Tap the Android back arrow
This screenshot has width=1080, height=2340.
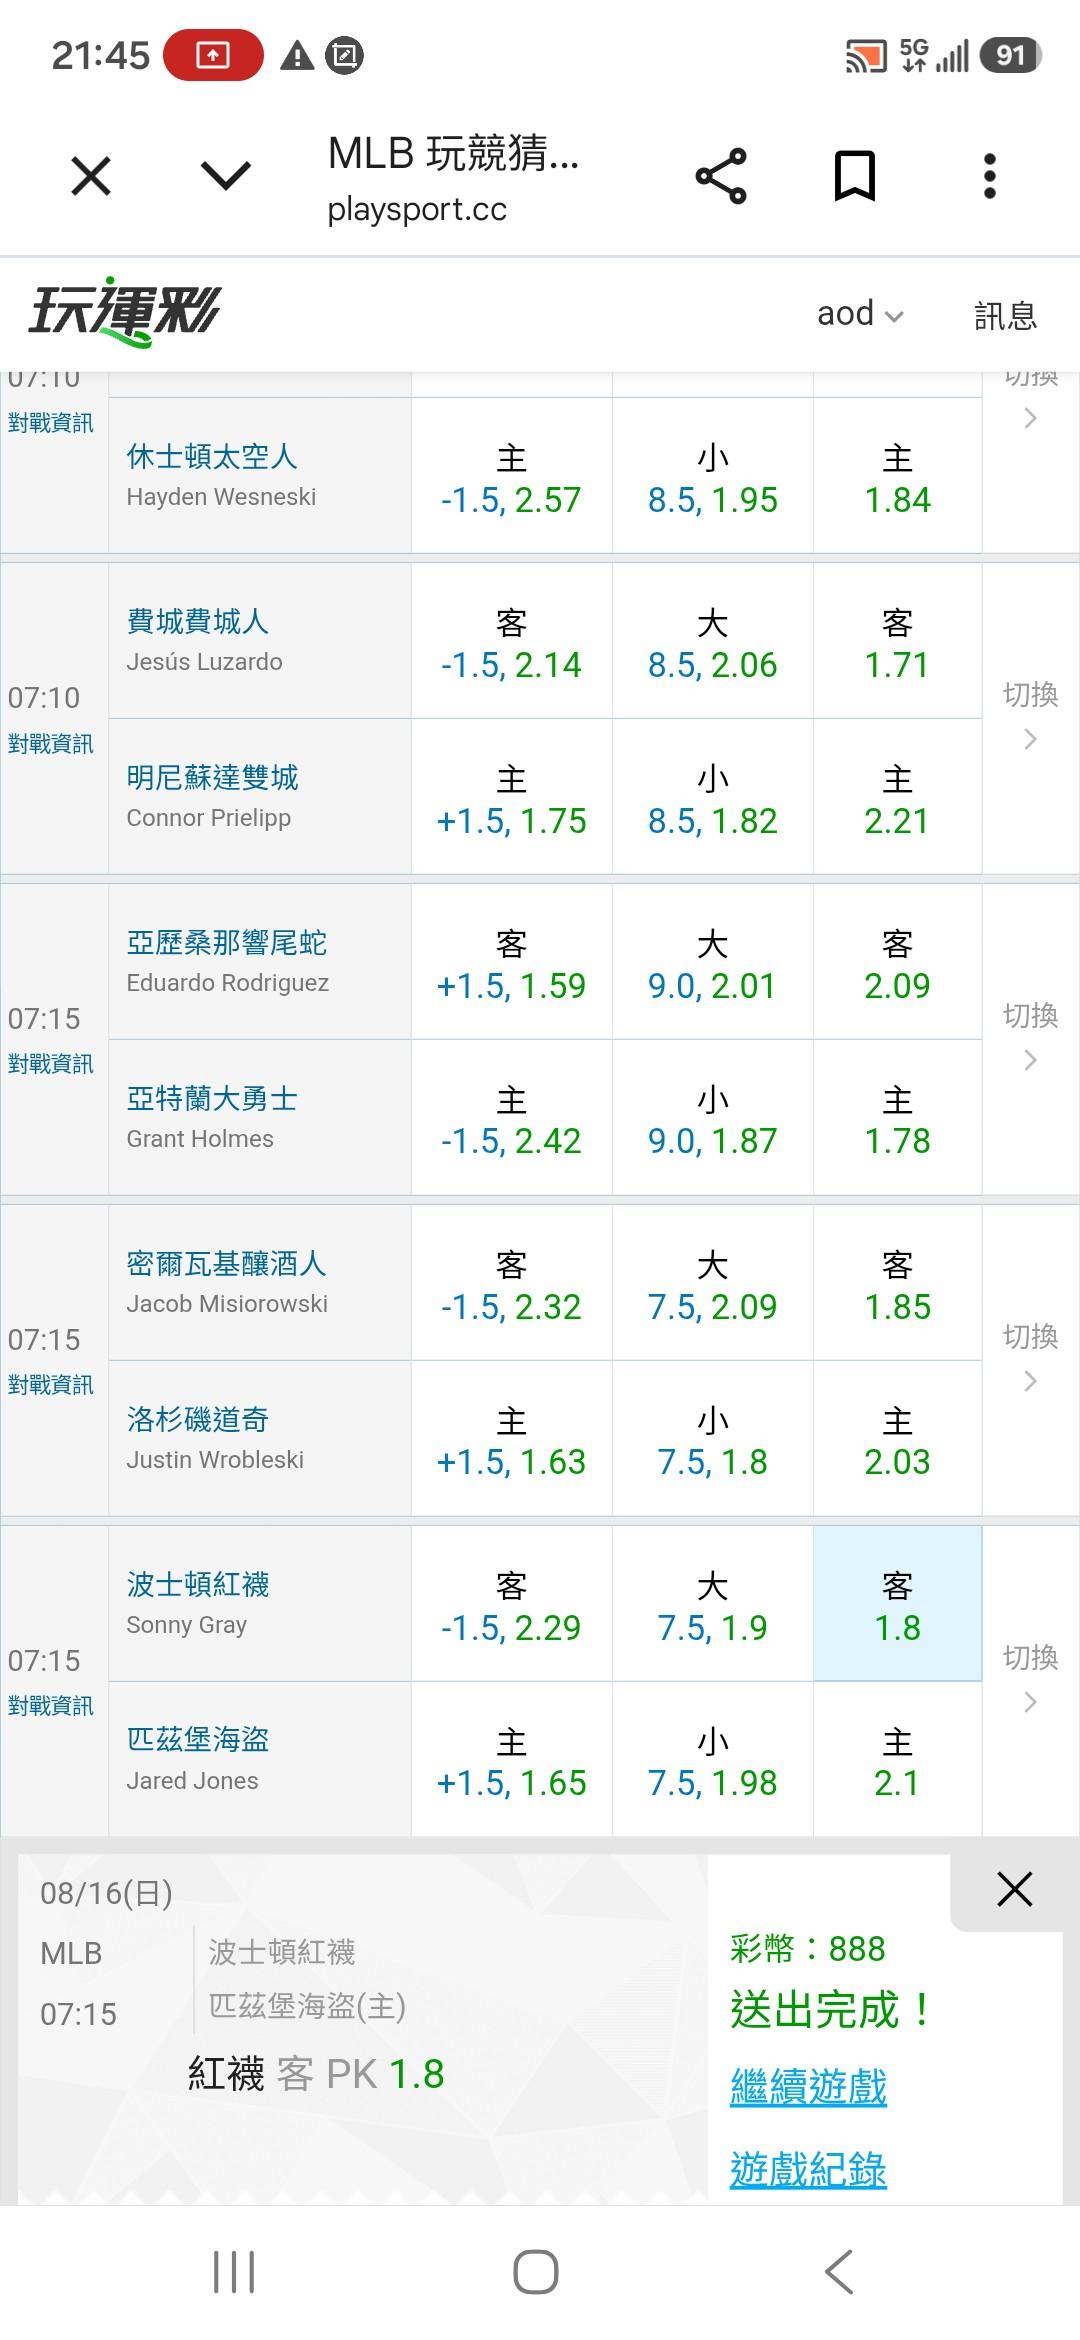coord(839,2272)
